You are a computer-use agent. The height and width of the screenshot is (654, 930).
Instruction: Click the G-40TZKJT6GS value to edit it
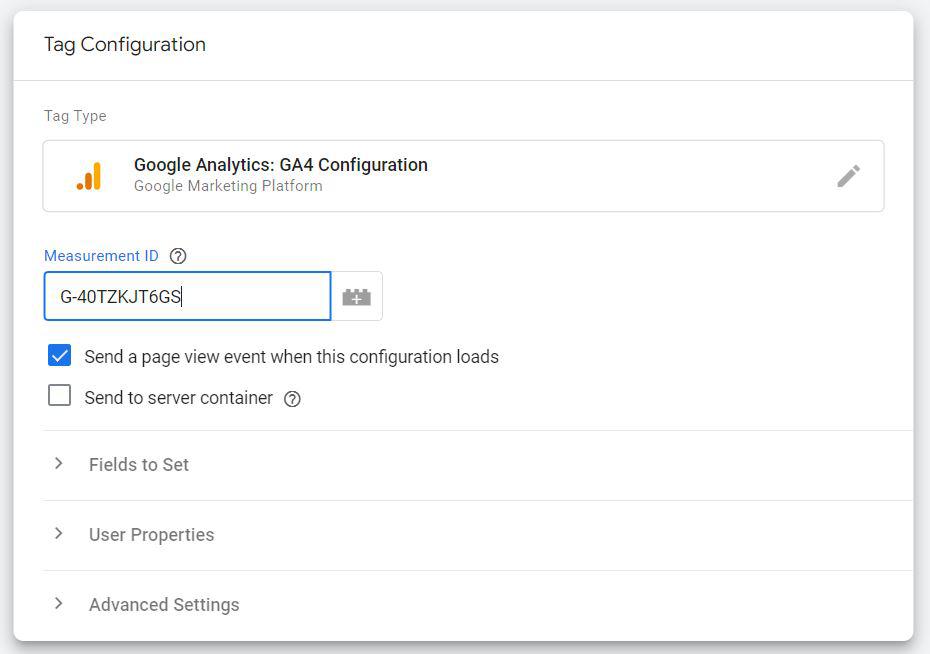(x=121, y=296)
